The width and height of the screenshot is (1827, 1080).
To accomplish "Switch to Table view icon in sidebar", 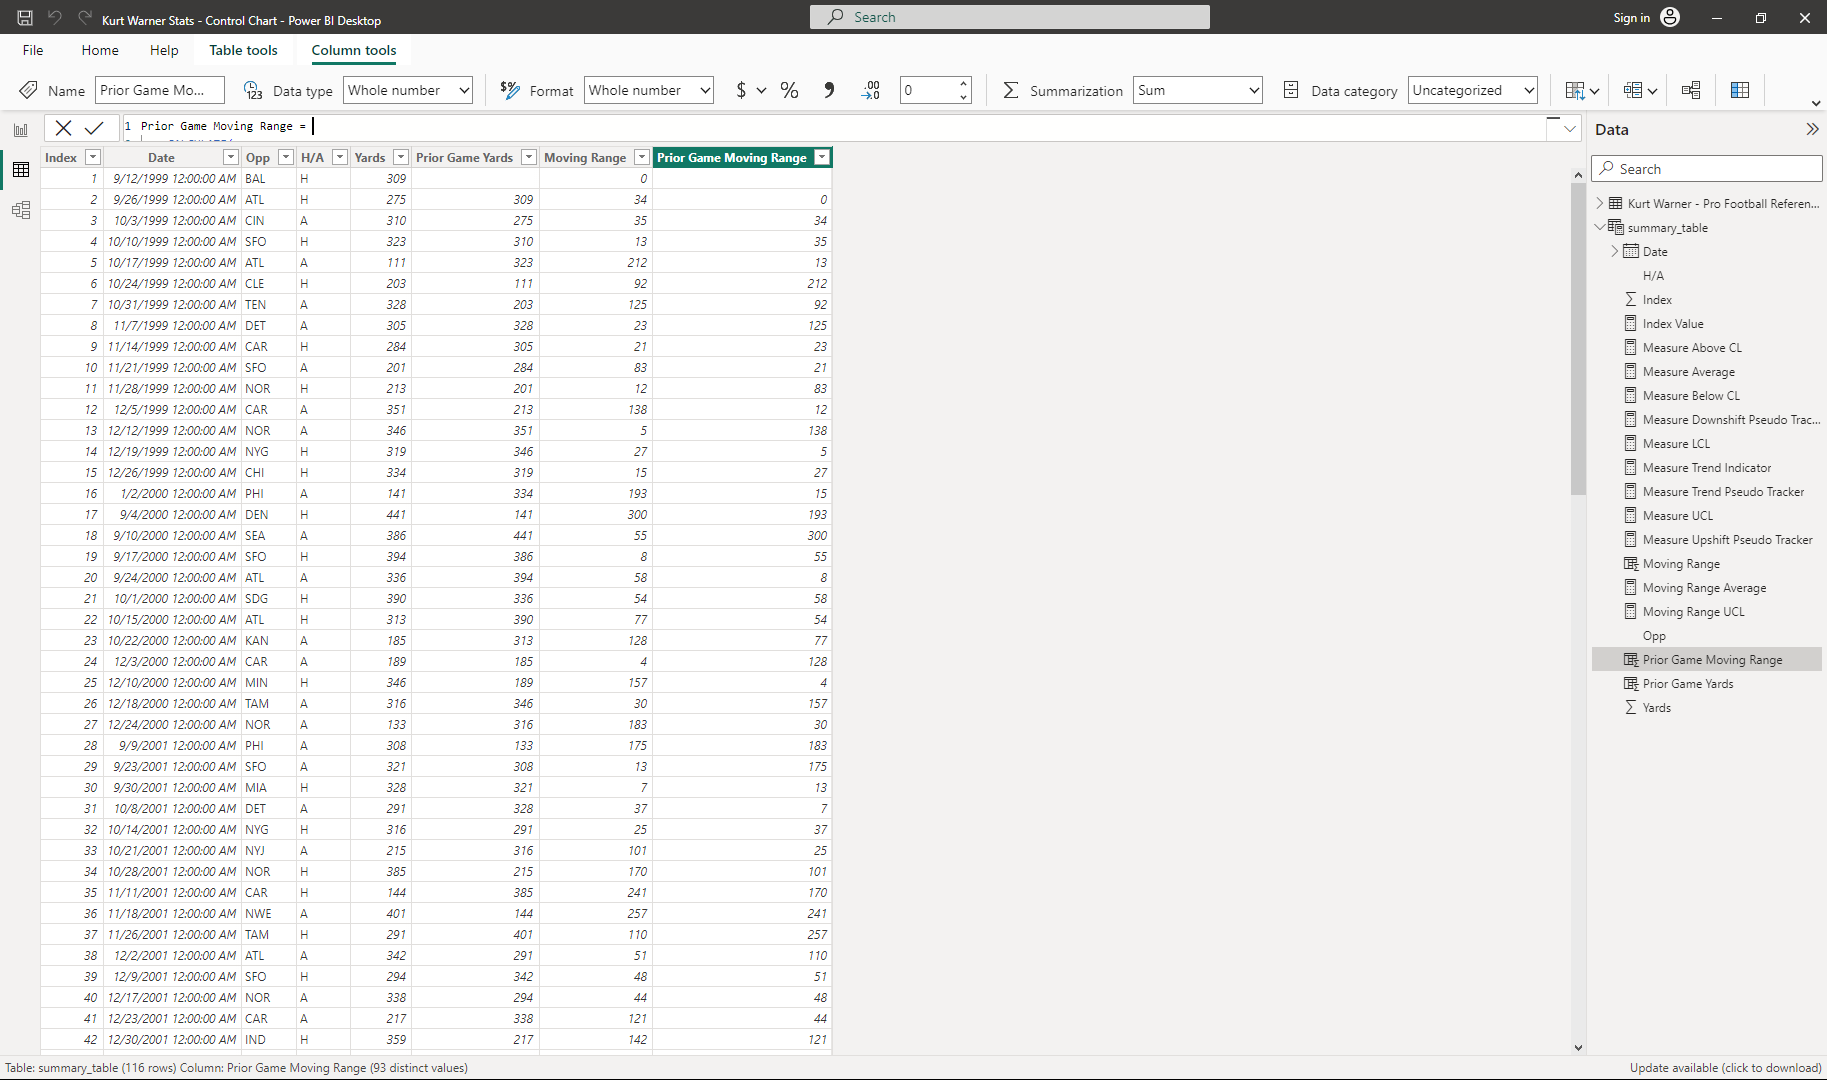I will point(21,170).
